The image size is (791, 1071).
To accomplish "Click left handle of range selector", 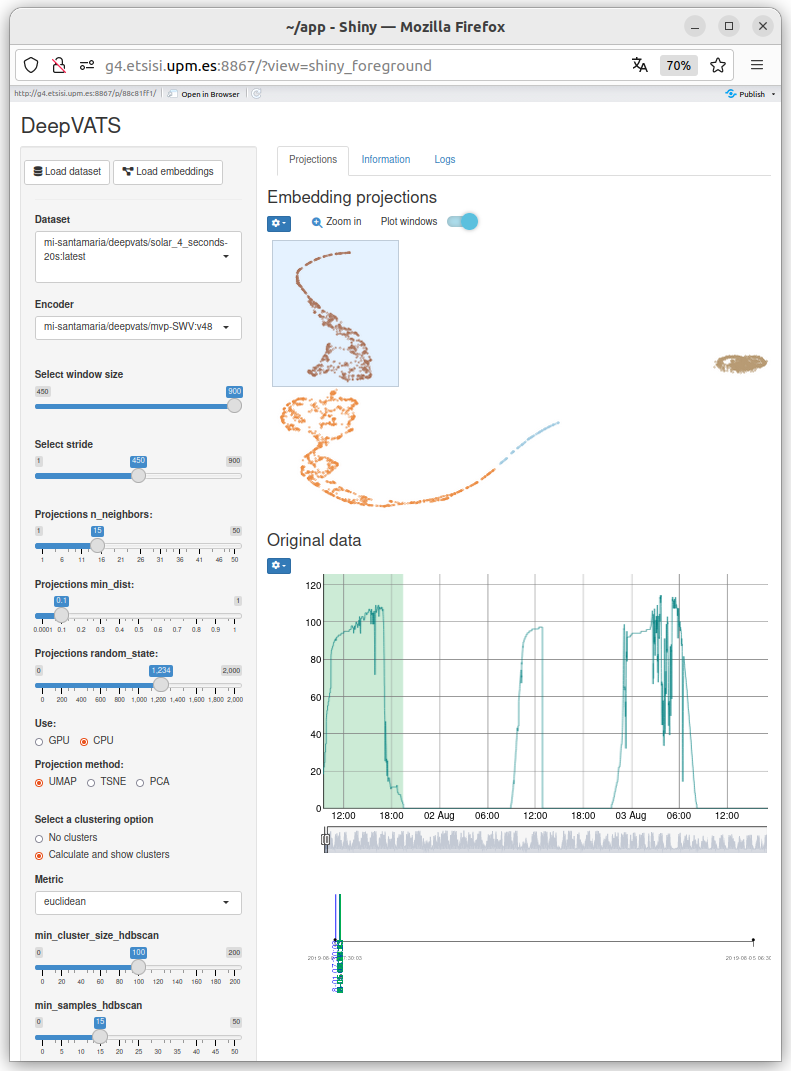I will pos(326,839).
